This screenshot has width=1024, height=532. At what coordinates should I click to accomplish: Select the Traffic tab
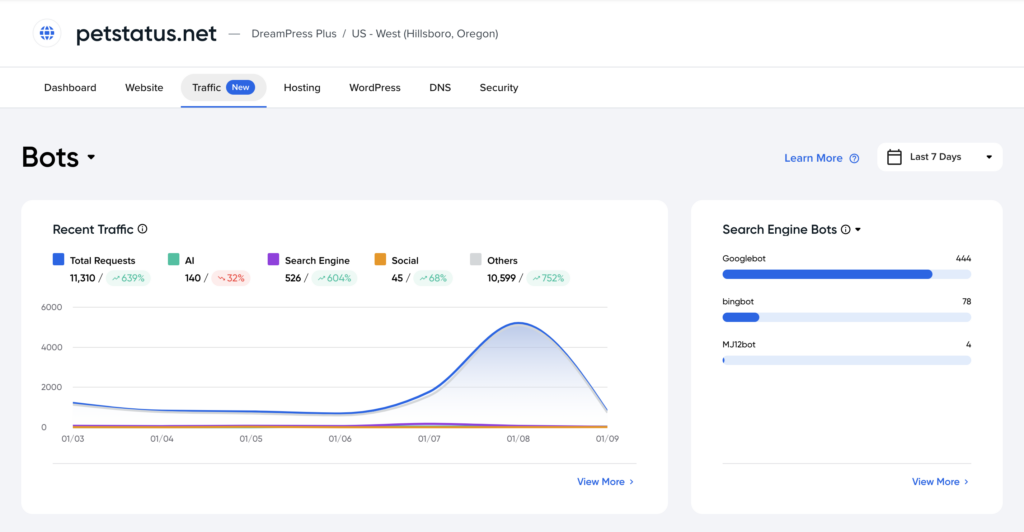point(223,87)
